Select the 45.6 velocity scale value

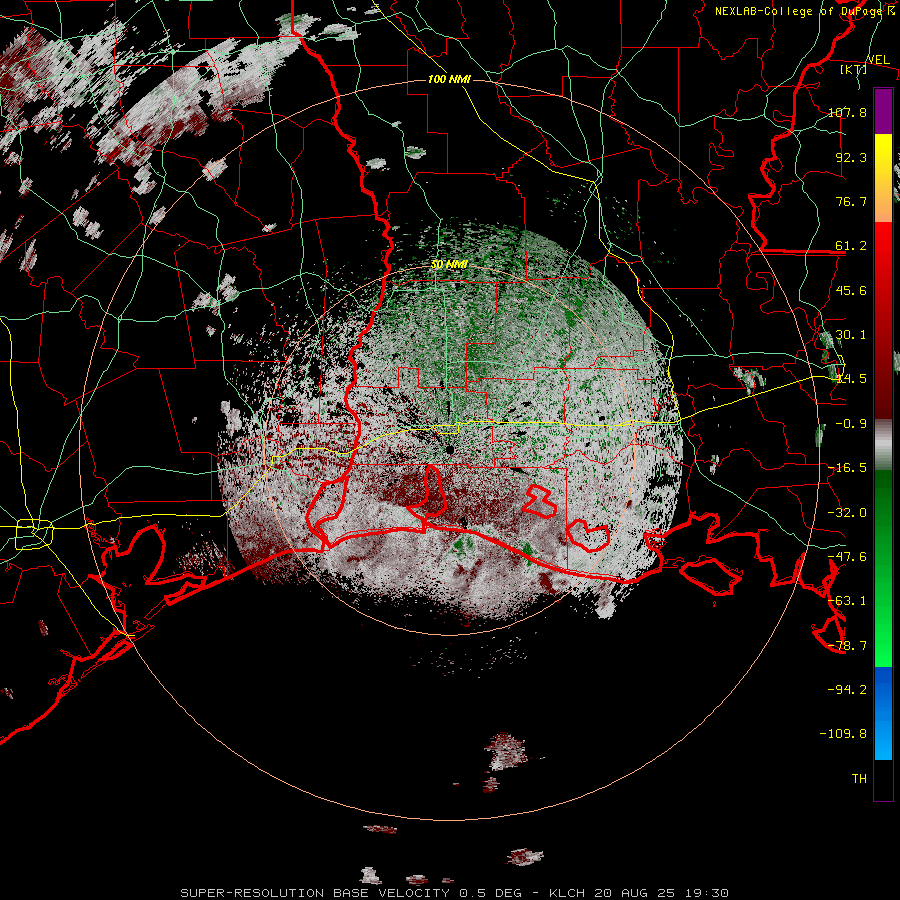pos(851,290)
